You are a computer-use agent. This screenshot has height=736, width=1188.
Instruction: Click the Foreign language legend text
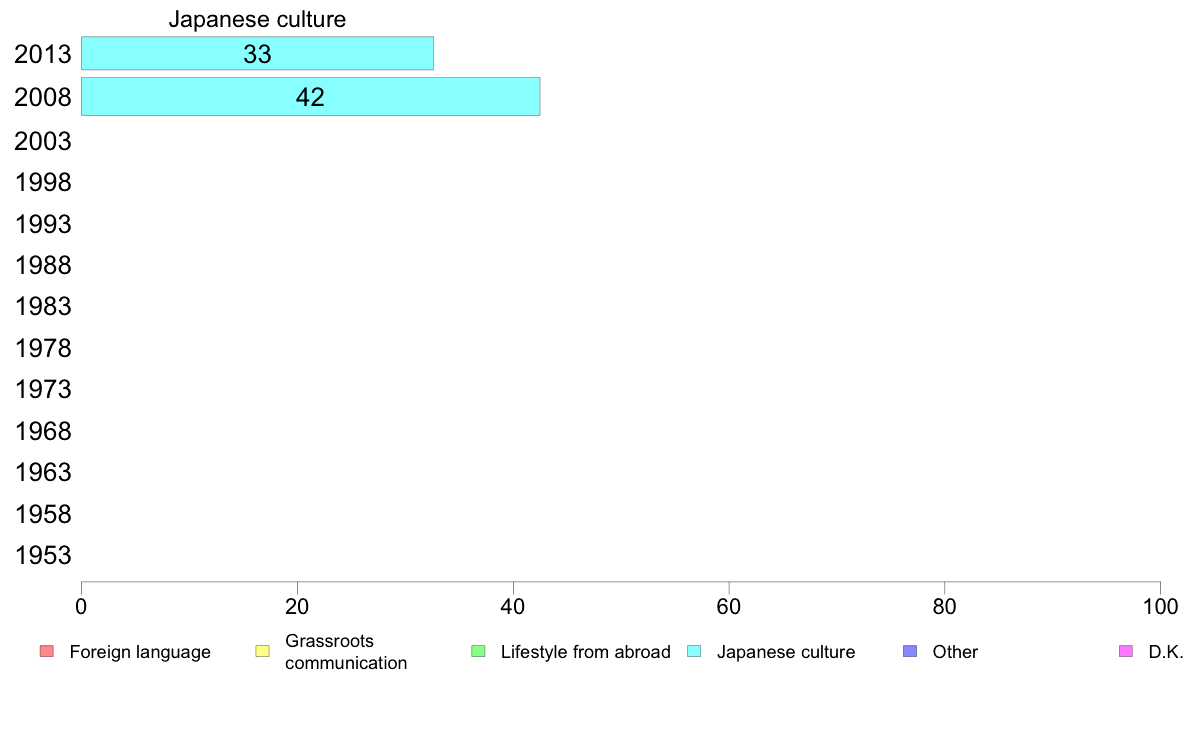[x=140, y=652]
